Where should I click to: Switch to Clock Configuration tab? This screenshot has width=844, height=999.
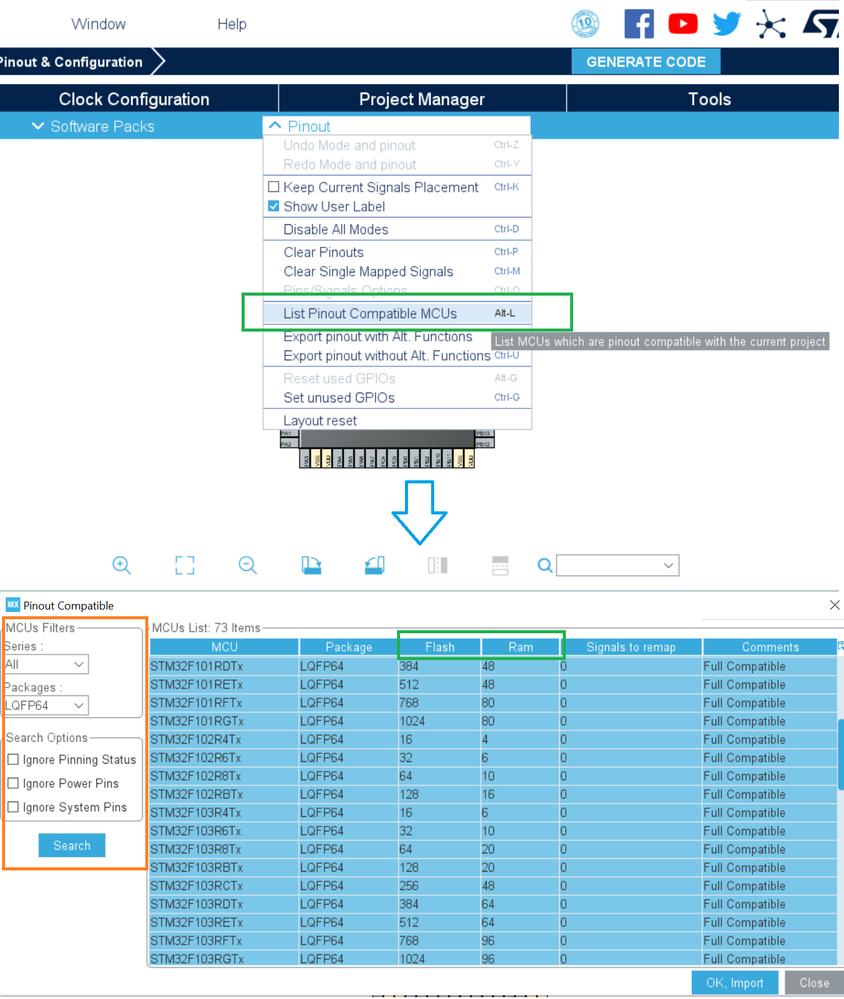point(134,99)
